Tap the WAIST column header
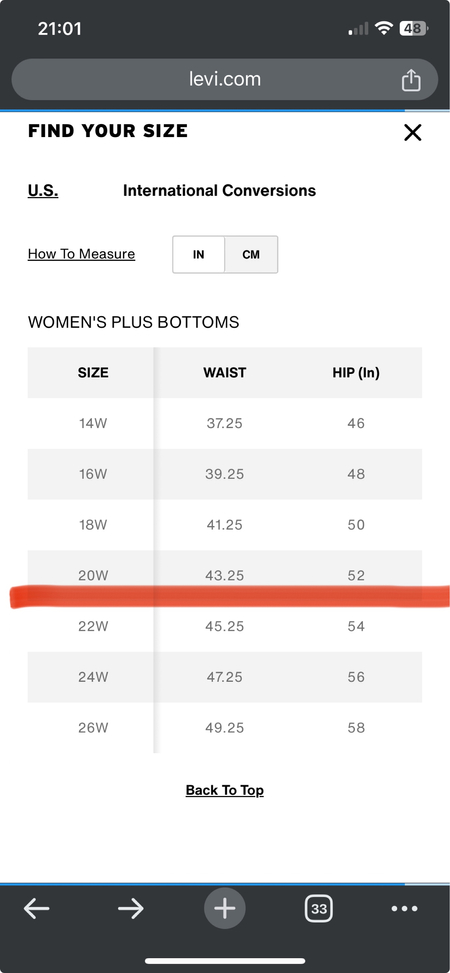 (x=225, y=373)
